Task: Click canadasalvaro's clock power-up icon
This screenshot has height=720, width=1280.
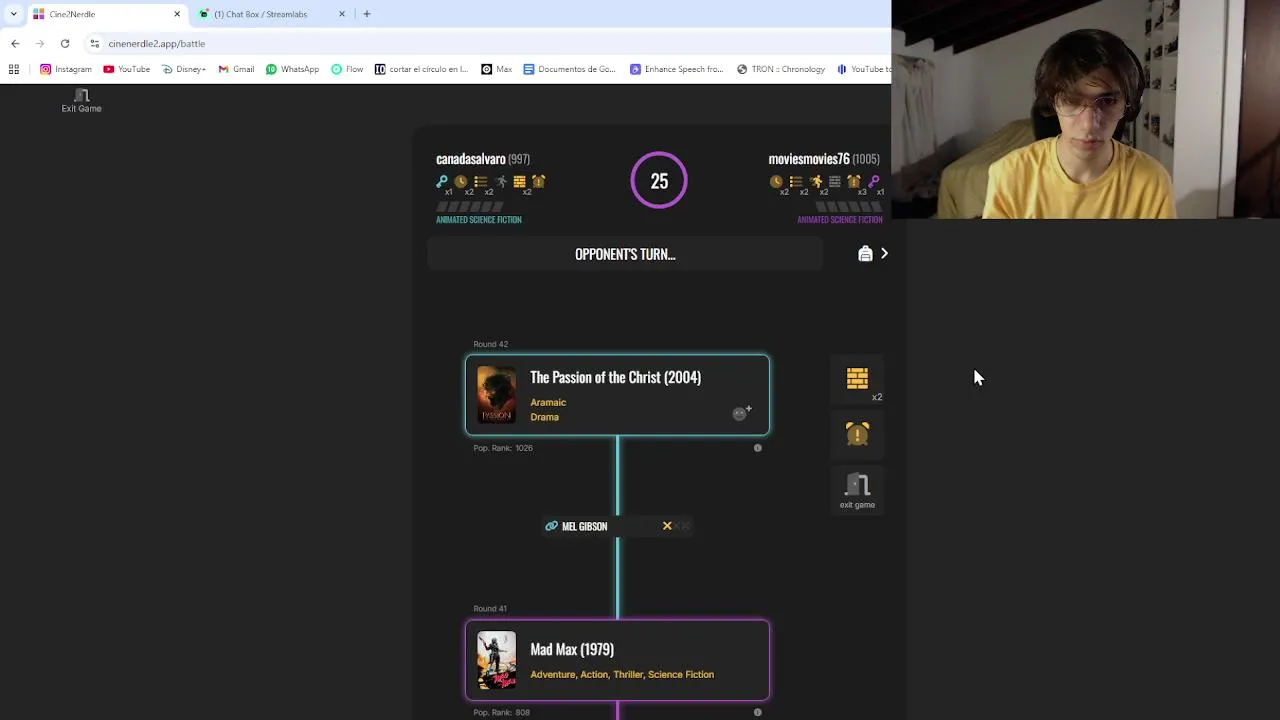Action: pos(461,181)
